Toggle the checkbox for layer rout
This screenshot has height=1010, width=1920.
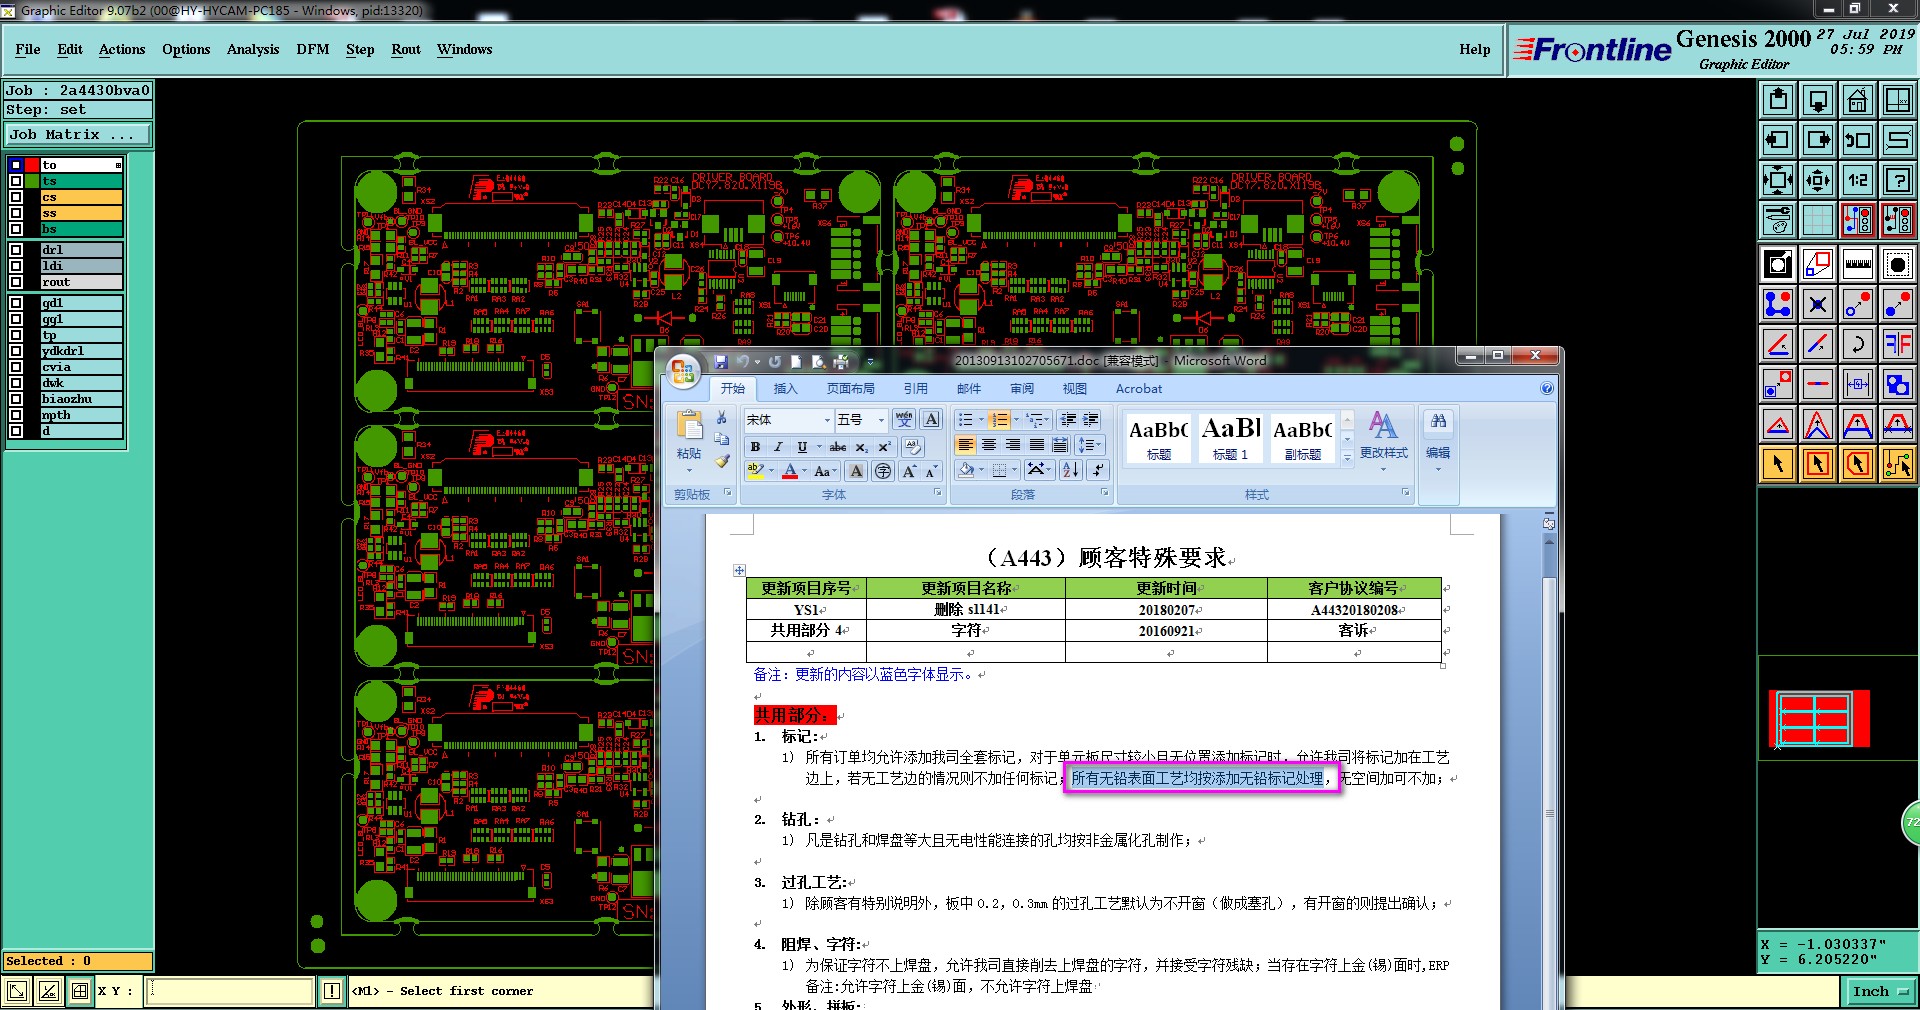[x=16, y=282]
